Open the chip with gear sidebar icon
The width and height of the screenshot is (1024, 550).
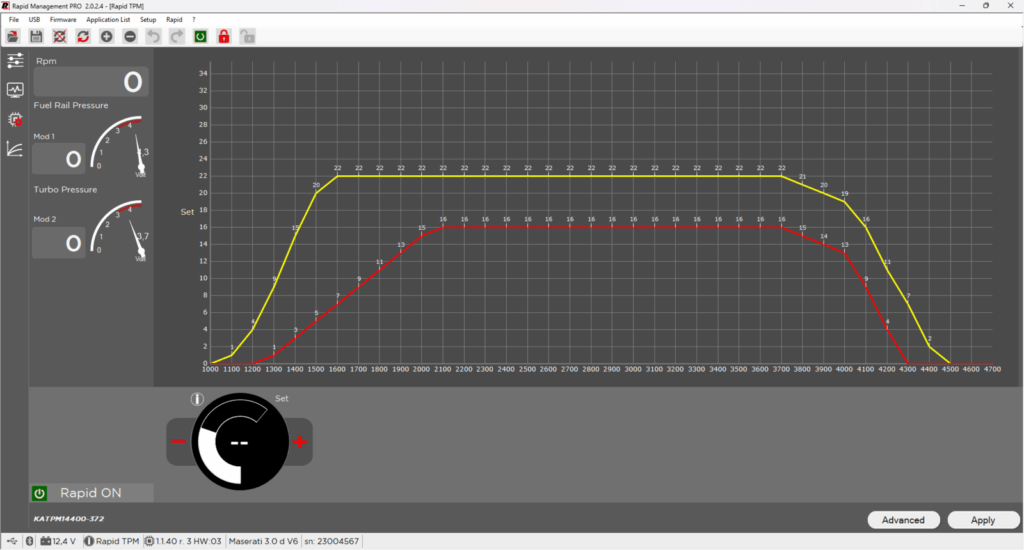[x=15, y=119]
